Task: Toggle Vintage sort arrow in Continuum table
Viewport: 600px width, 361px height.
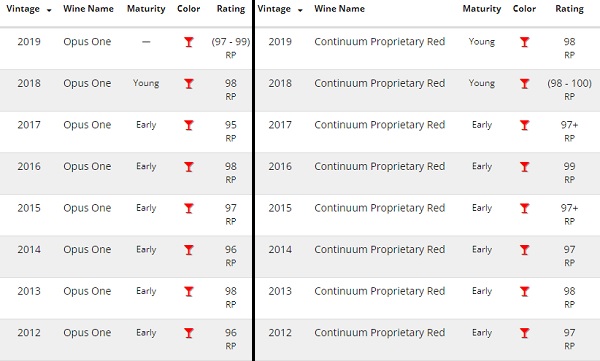Action: pyautogui.click(x=300, y=10)
